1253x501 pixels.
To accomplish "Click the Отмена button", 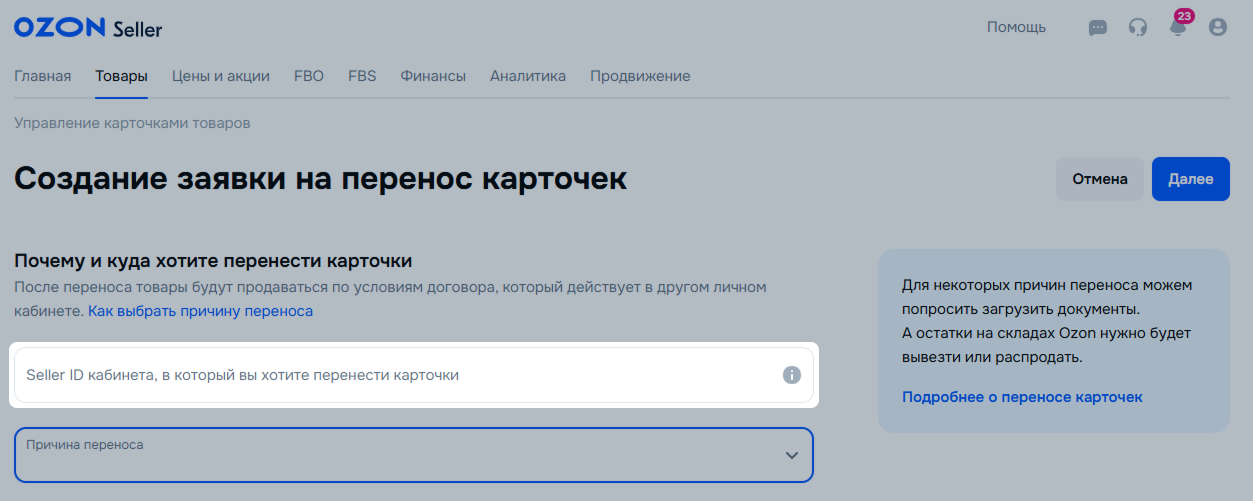I will click(1100, 179).
